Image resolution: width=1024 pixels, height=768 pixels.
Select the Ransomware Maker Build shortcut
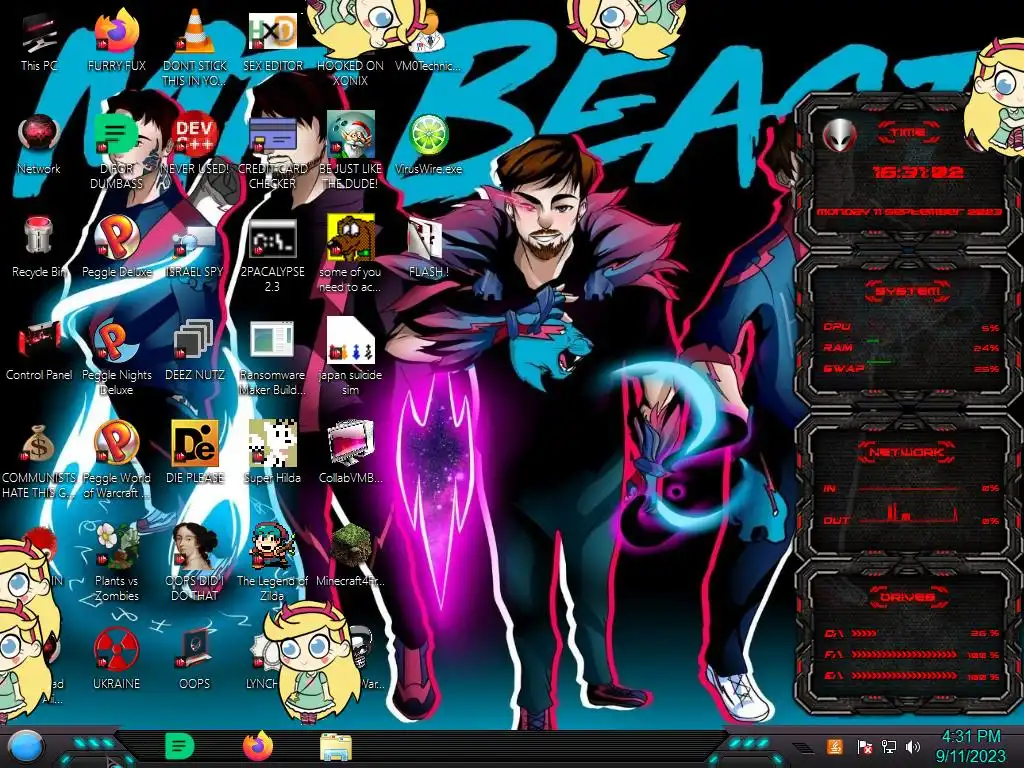[x=272, y=358]
